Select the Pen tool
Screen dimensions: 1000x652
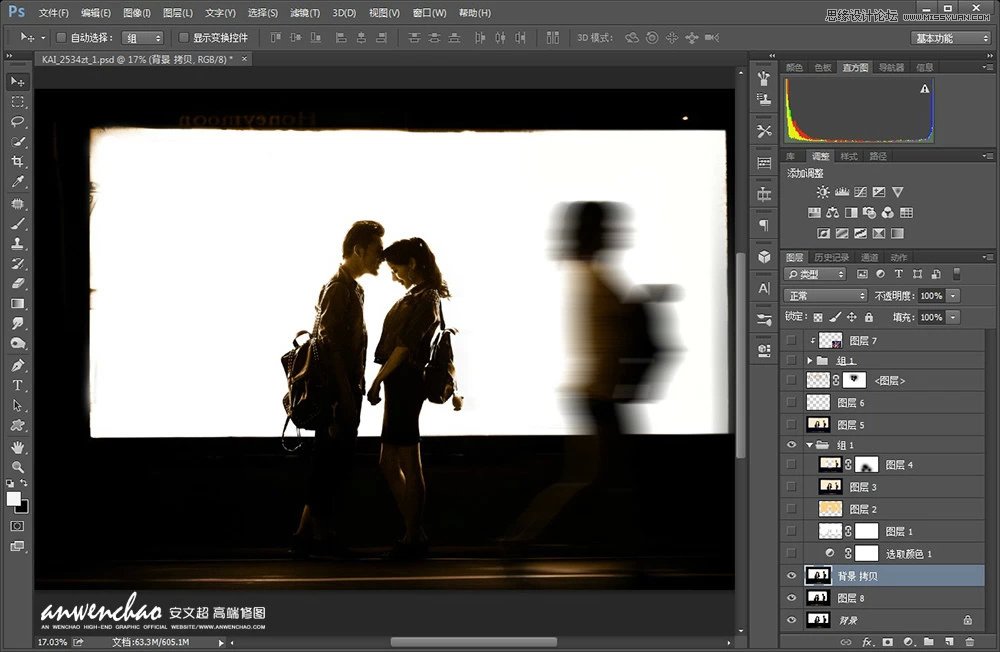[18, 365]
